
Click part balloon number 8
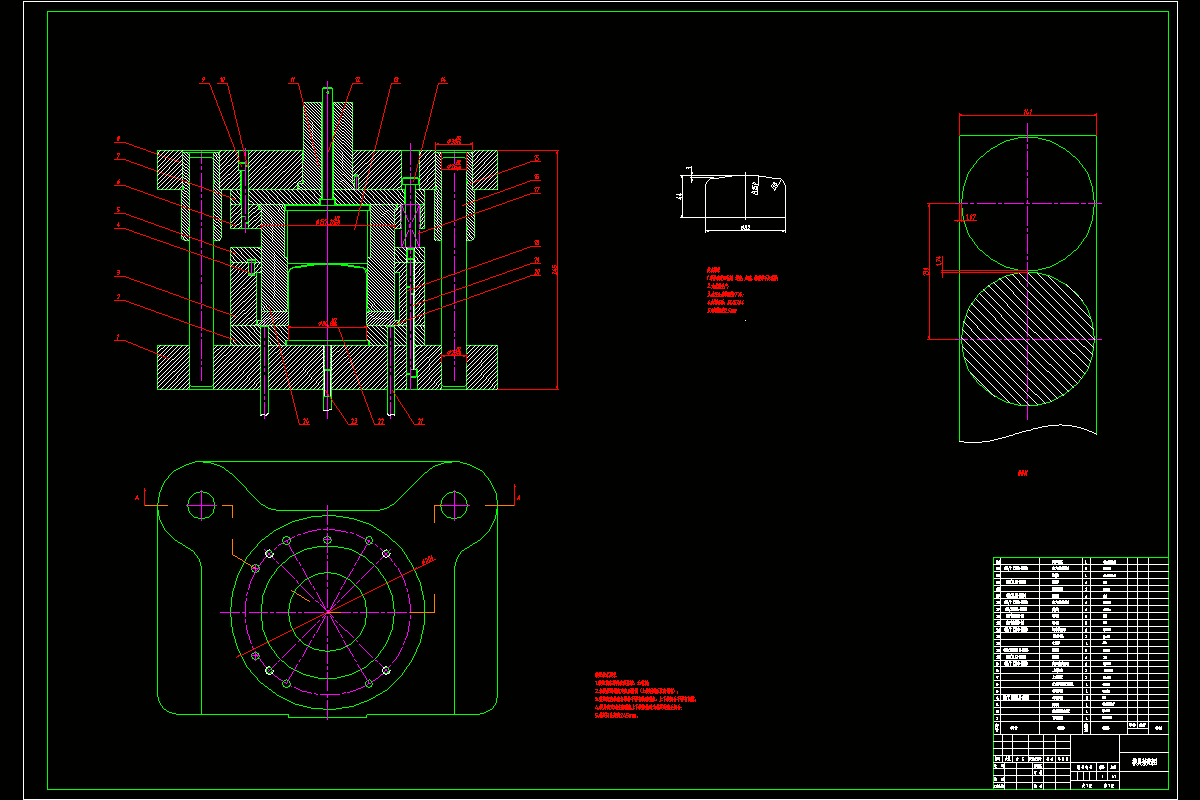coord(118,139)
